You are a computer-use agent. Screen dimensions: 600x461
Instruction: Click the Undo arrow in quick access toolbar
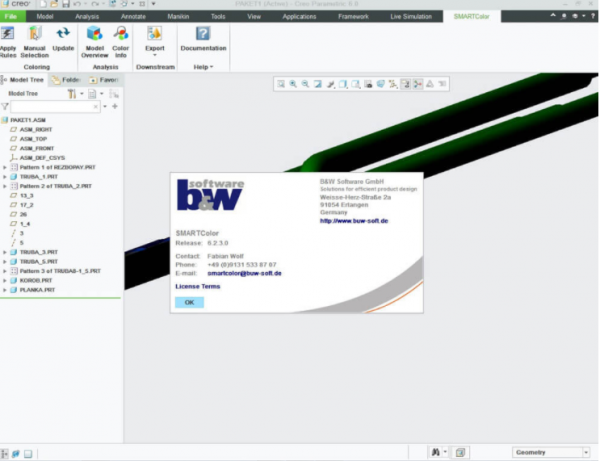[77, 4]
